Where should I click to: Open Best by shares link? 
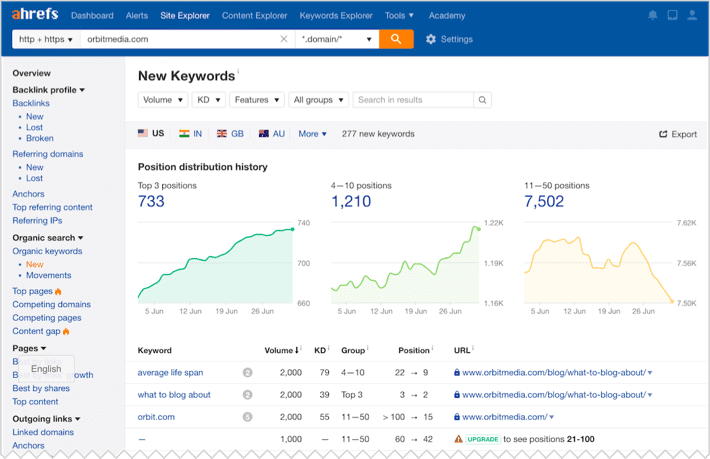point(41,388)
